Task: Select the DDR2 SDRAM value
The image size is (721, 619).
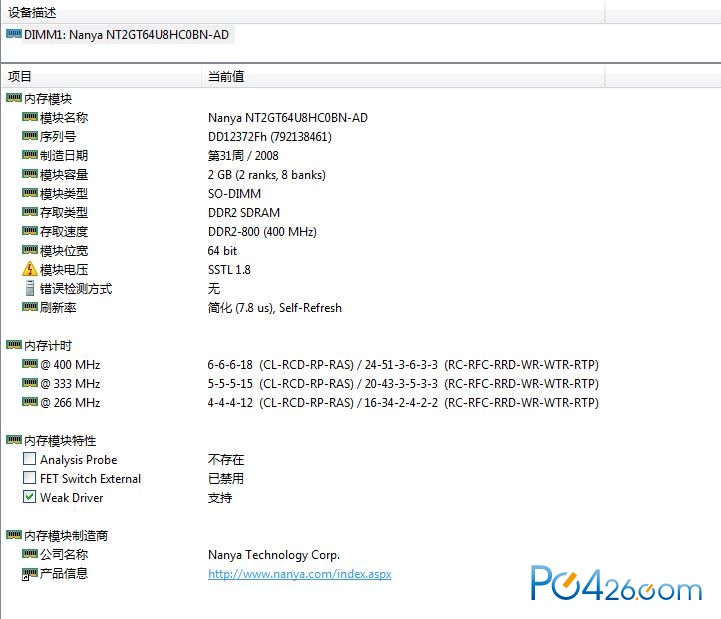Action: tap(244, 212)
